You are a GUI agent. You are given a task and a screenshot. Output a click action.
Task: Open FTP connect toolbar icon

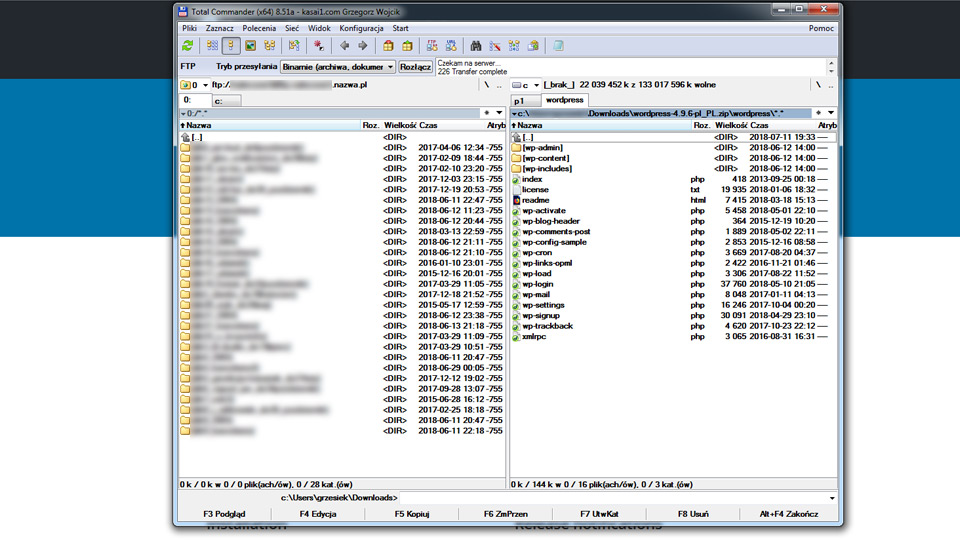coord(432,46)
